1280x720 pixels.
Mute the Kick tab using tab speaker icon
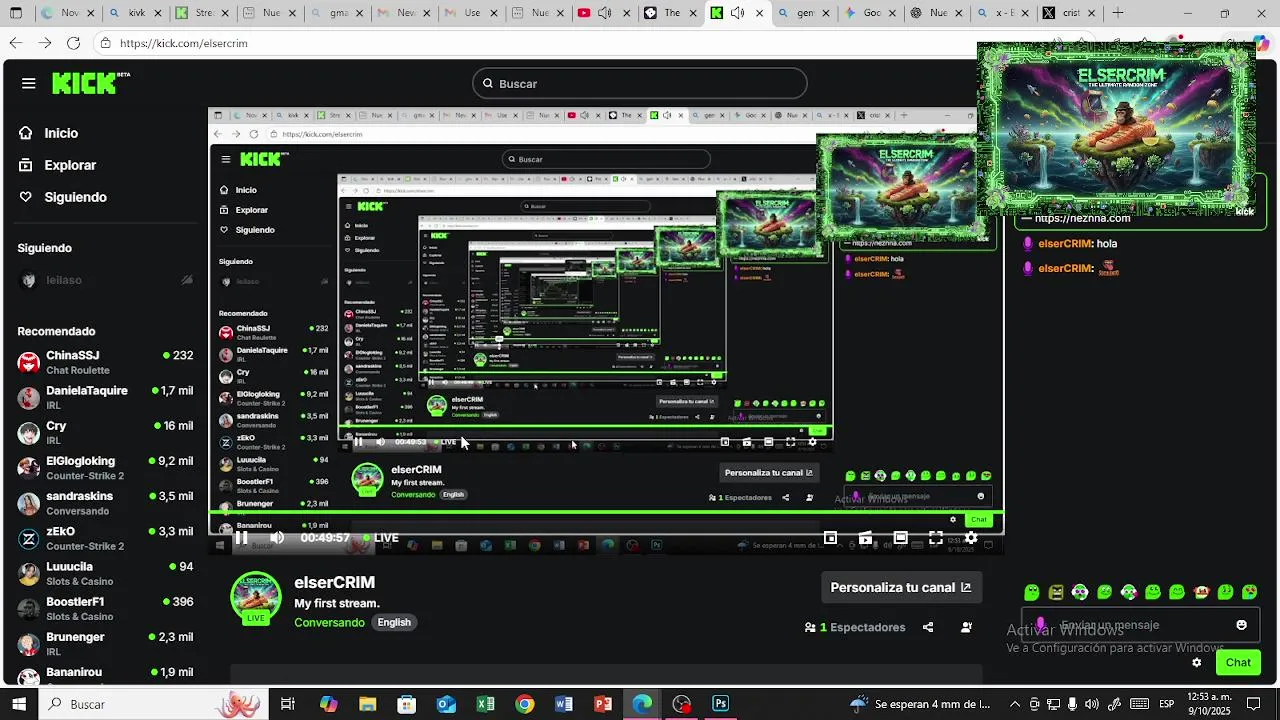point(738,13)
